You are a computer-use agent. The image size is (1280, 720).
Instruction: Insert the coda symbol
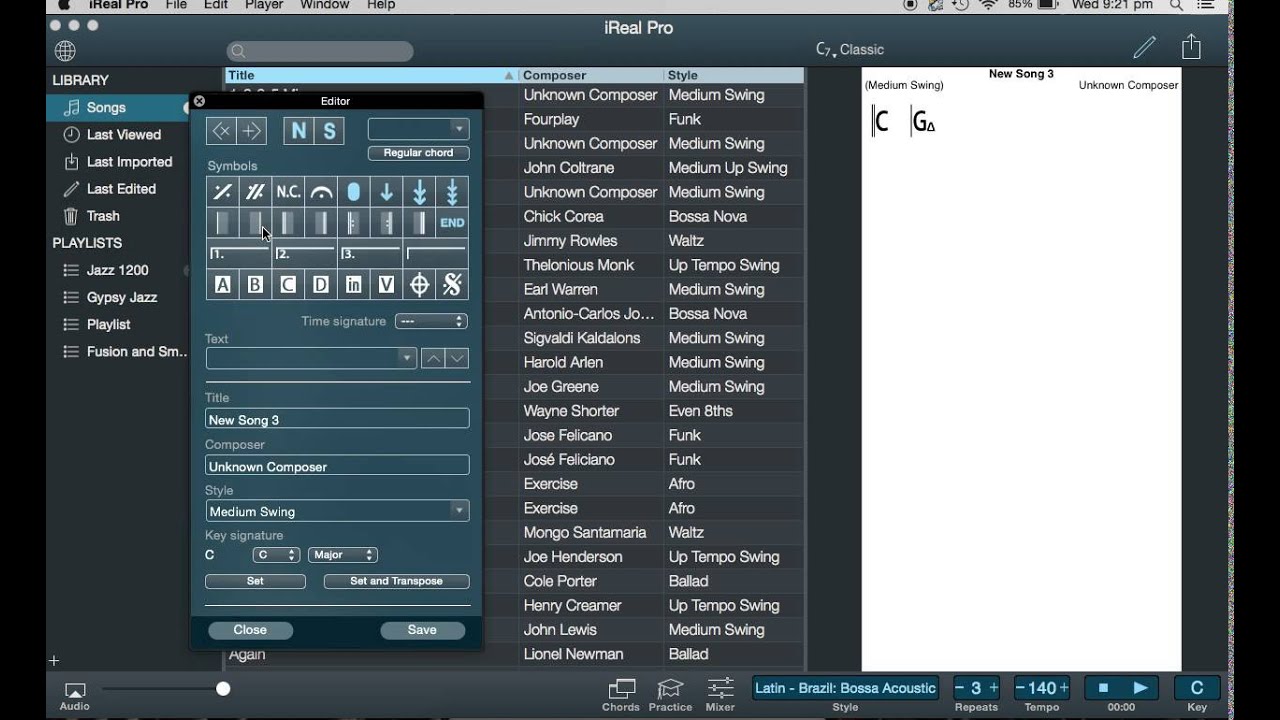pos(420,285)
